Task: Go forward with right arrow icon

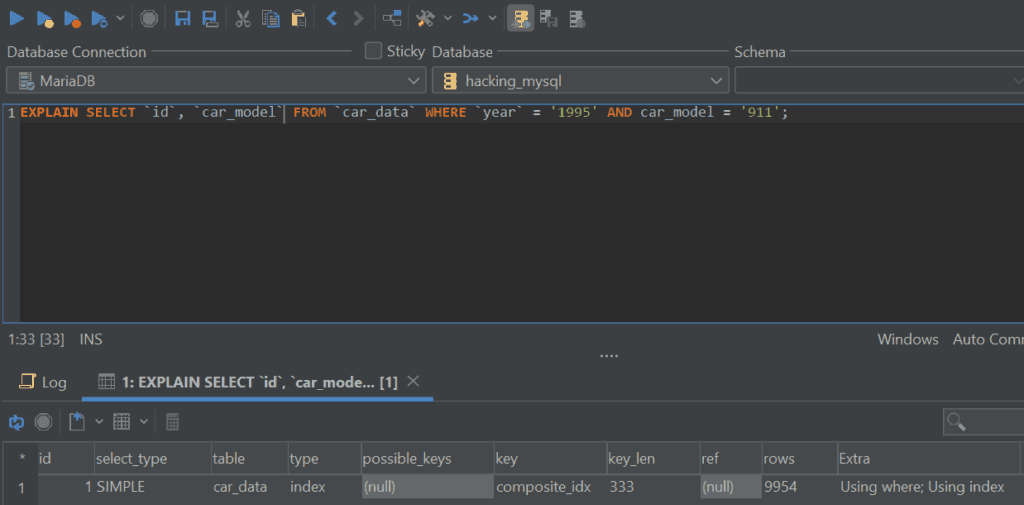Action: [358, 18]
